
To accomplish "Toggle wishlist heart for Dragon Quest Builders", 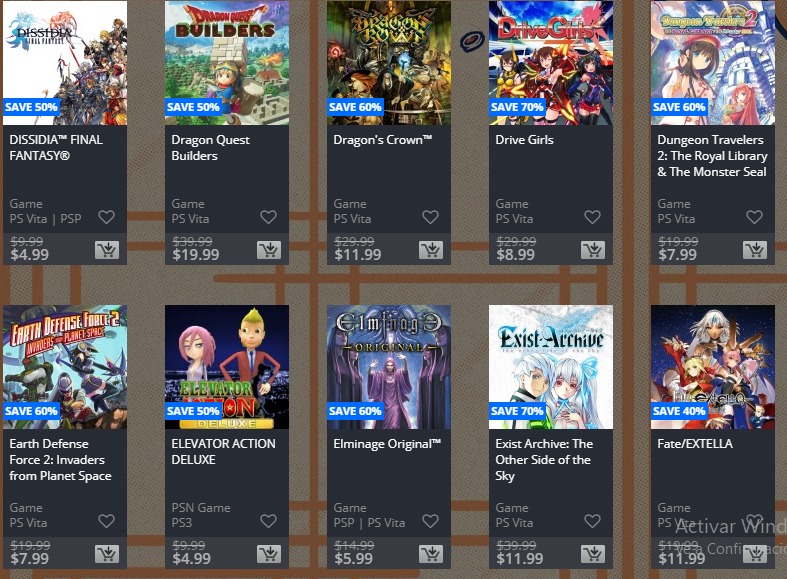I will click(269, 217).
